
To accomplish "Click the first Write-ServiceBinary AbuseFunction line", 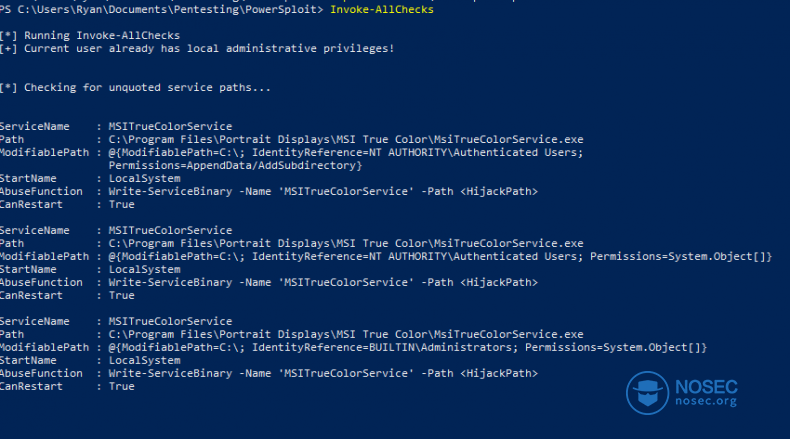I will click(323, 192).
